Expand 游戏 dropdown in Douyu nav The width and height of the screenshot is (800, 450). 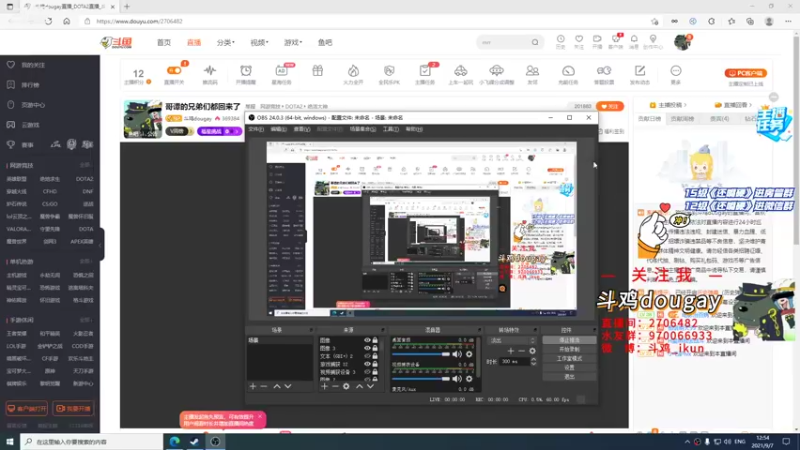pyautogui.click(x=293, y=43)
